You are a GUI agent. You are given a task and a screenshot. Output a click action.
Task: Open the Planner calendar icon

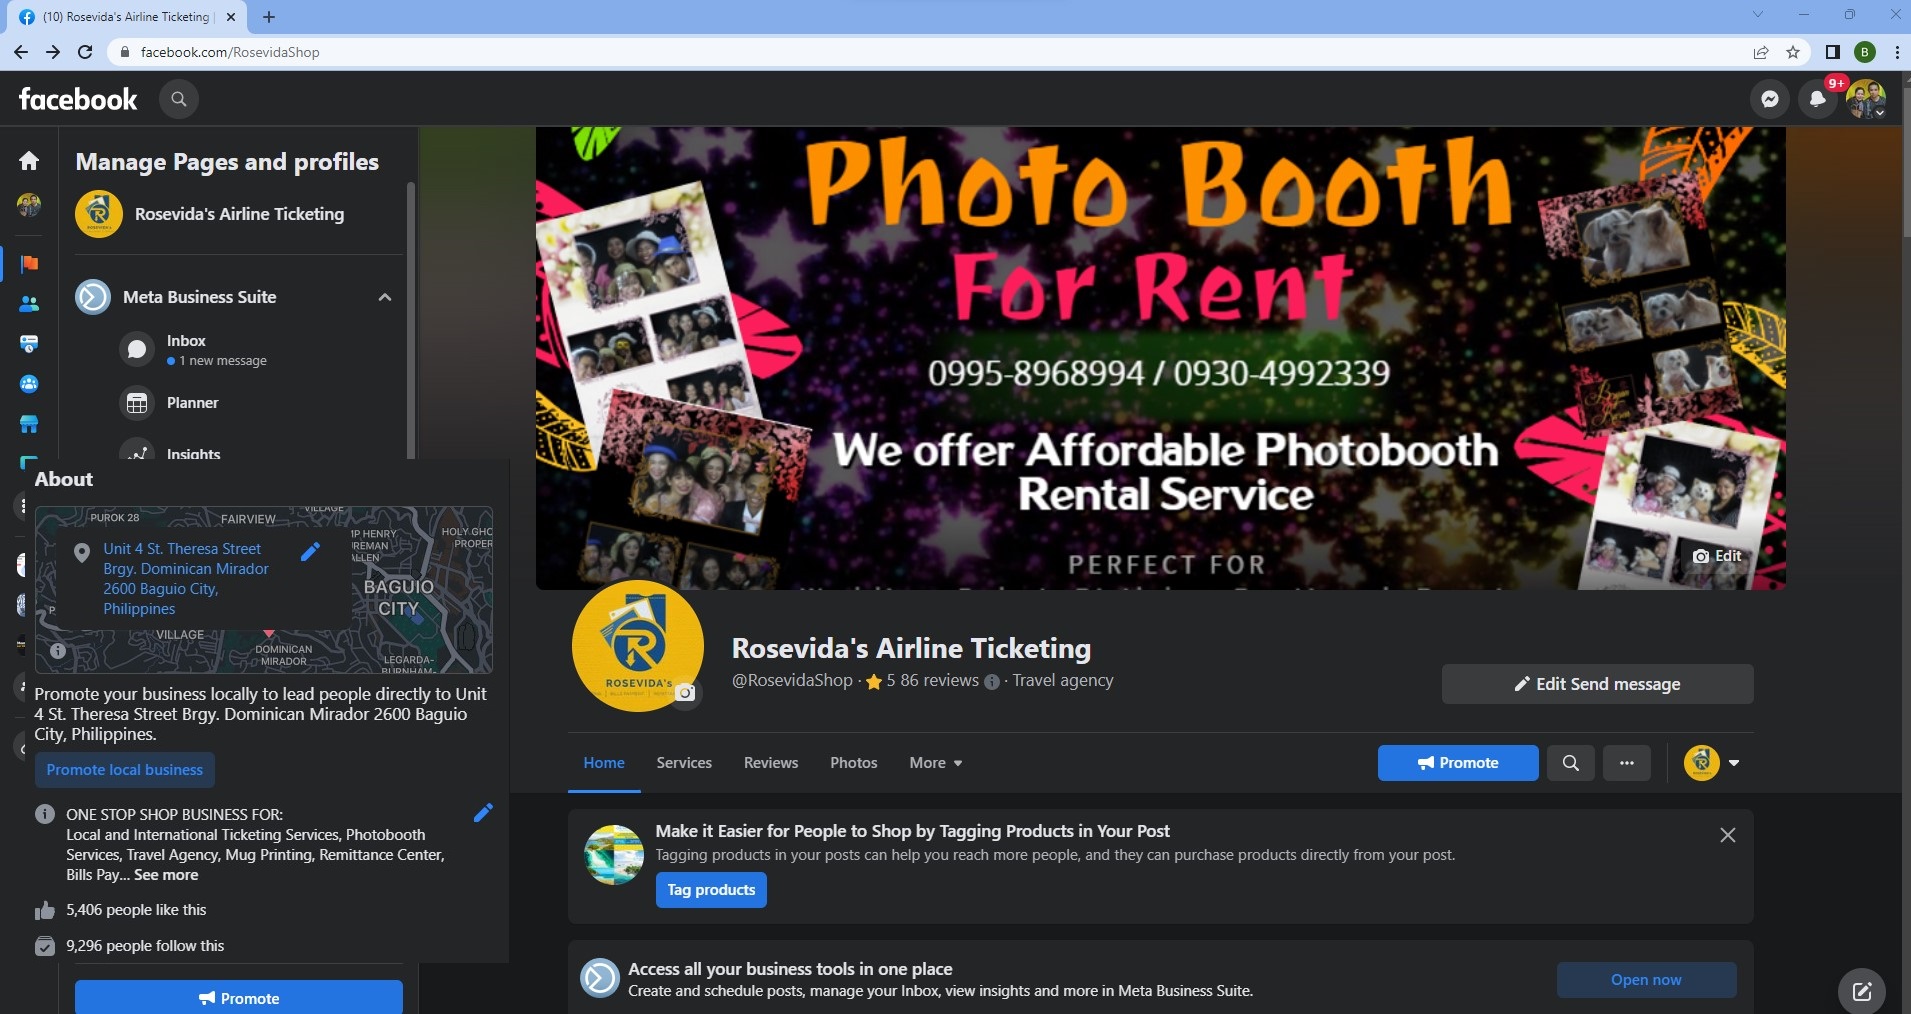(137, 403)
